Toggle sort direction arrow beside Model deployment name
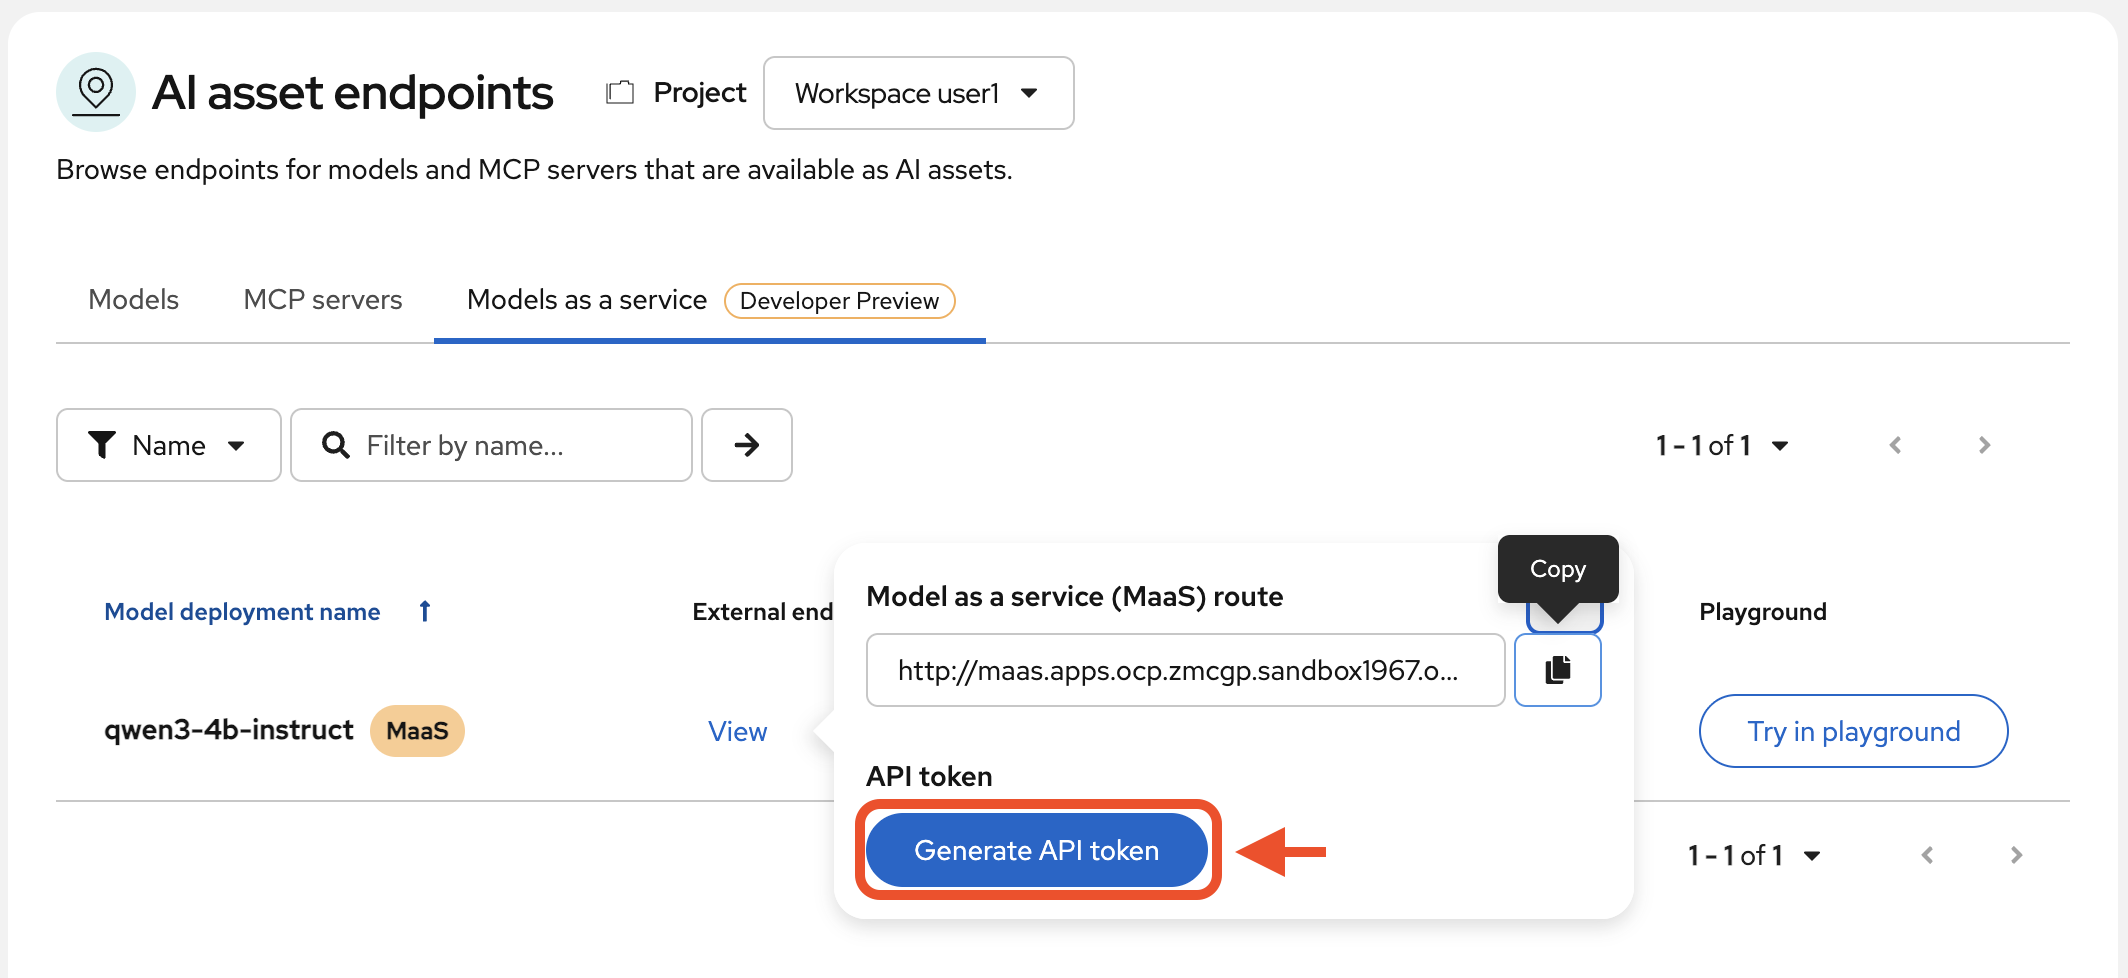 (x=425, y=611)
